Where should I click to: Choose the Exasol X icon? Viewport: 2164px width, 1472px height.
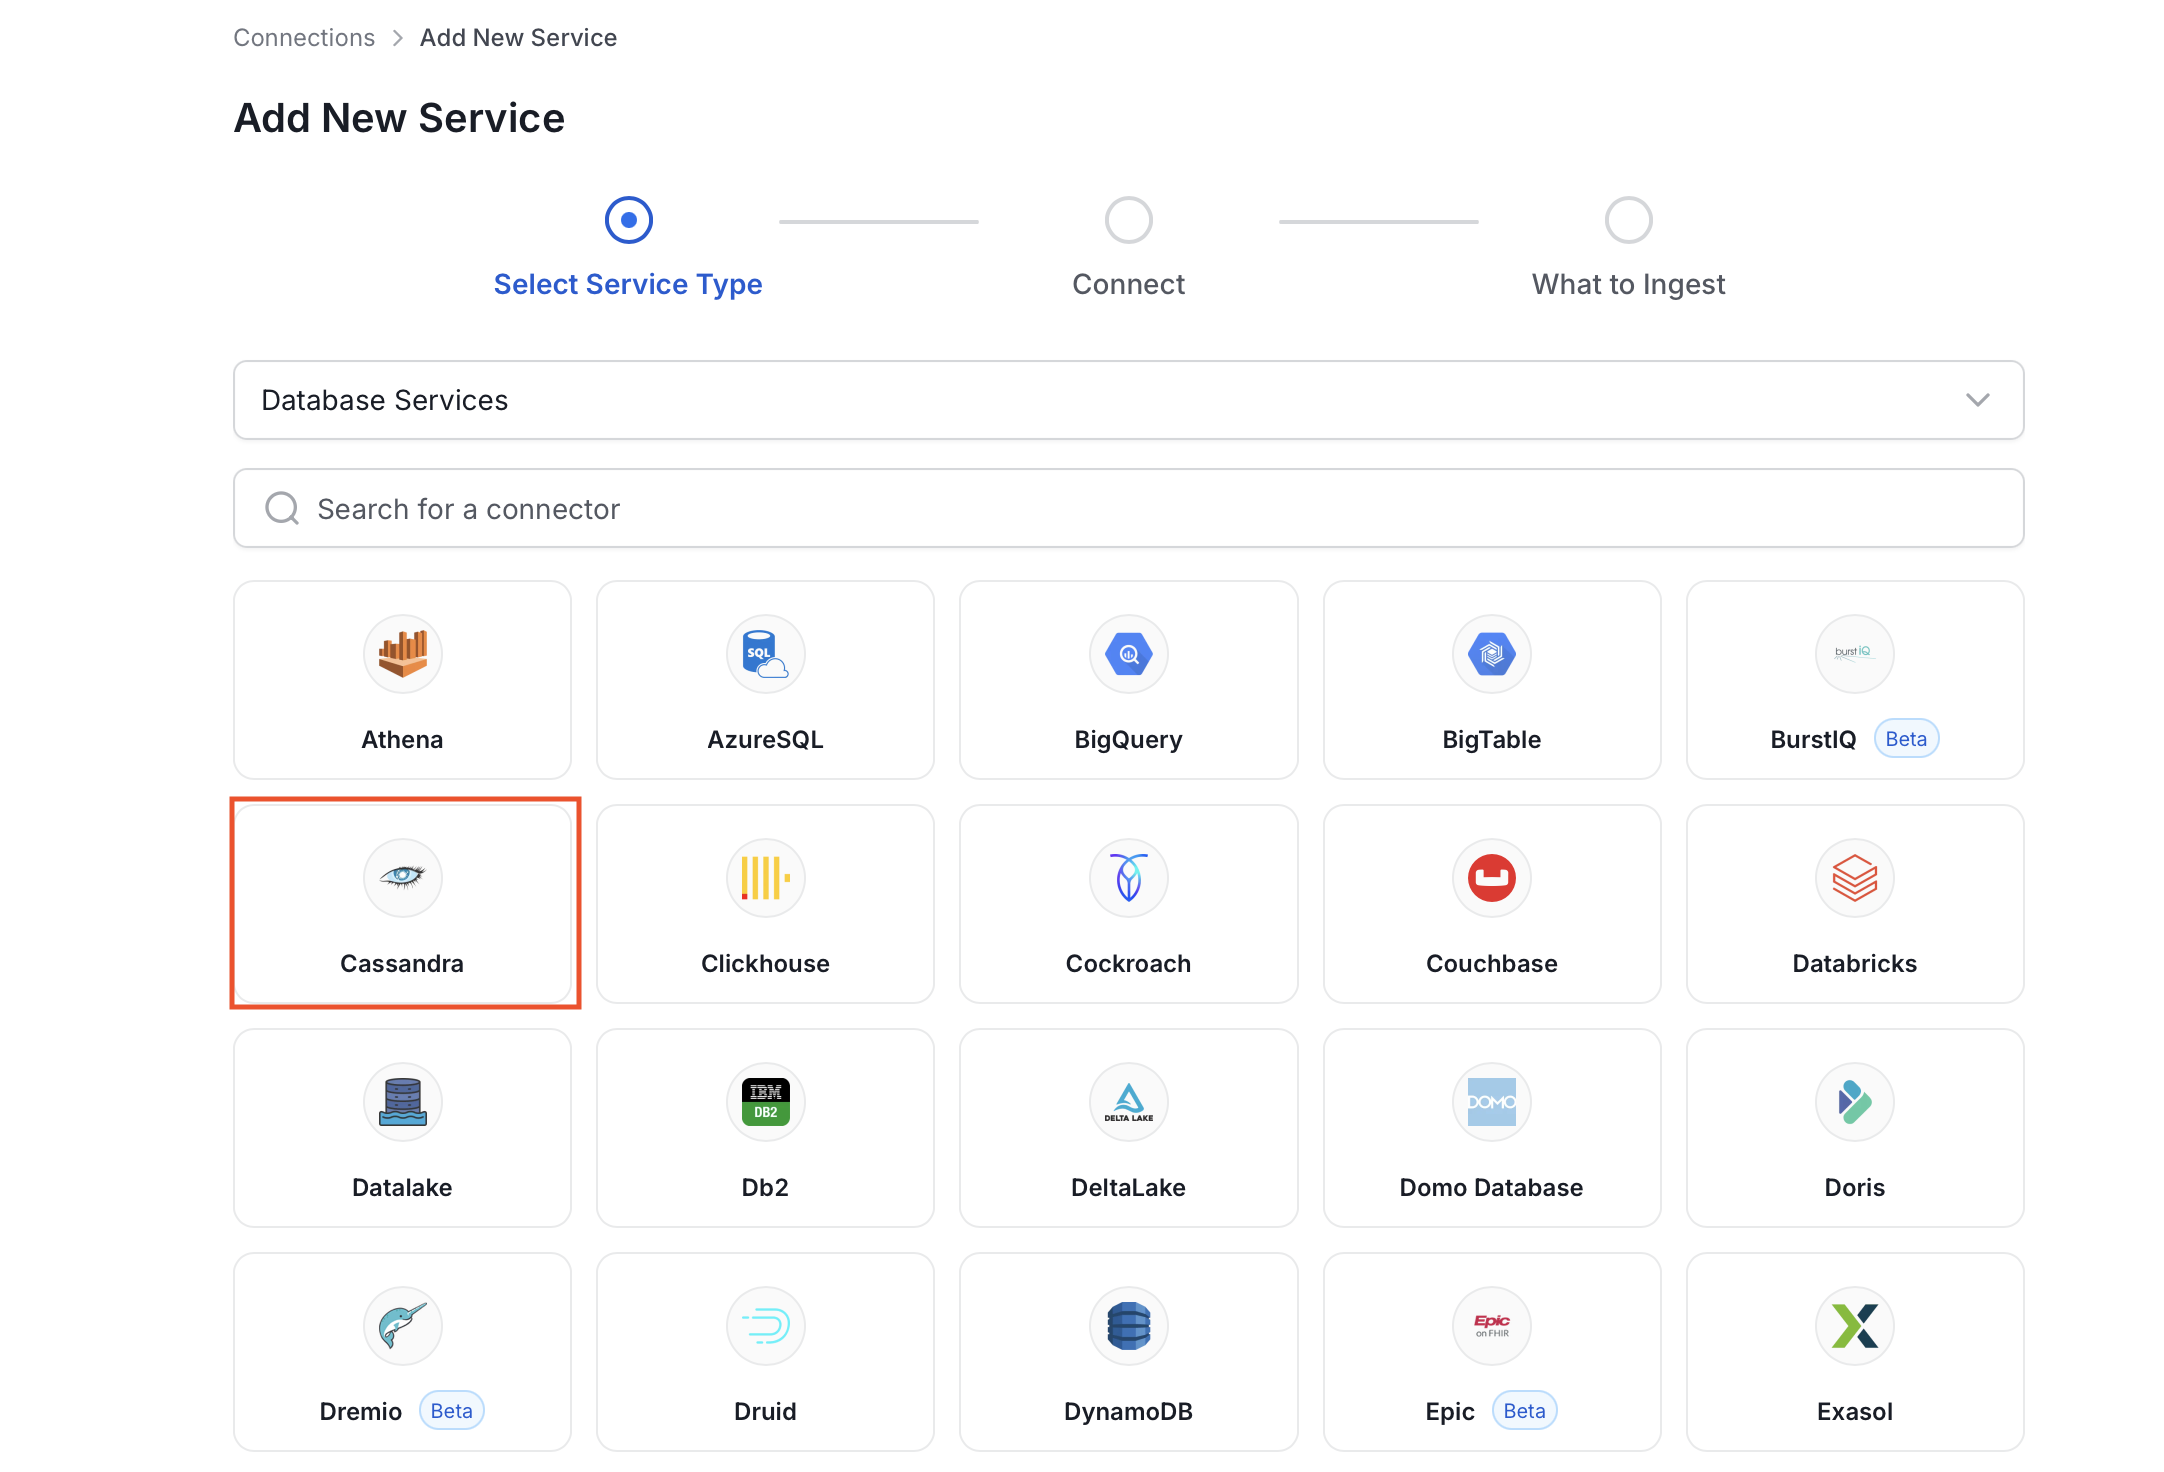point(1855,1326)
